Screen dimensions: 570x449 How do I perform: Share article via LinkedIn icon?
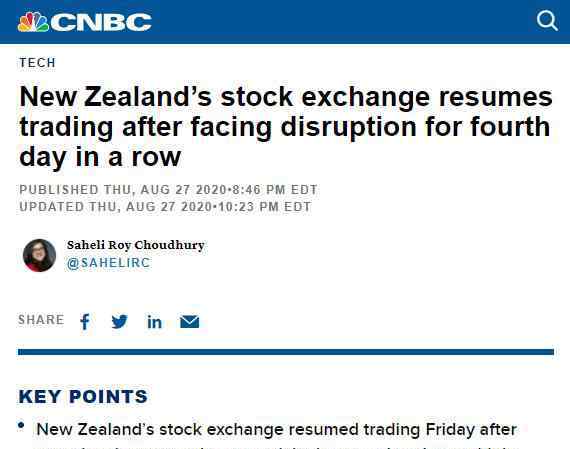coord(154,322)
